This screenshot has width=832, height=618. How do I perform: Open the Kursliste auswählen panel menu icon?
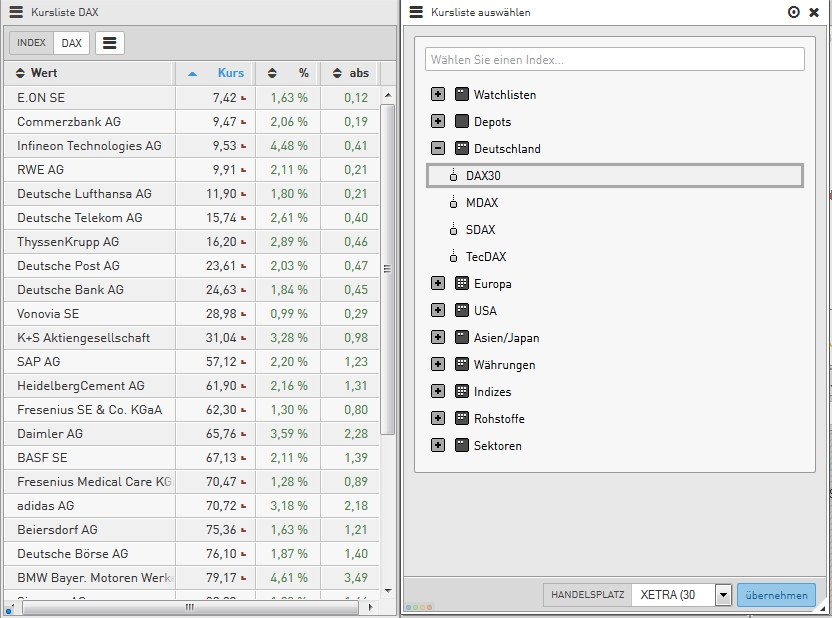click(x=416, y=12)
